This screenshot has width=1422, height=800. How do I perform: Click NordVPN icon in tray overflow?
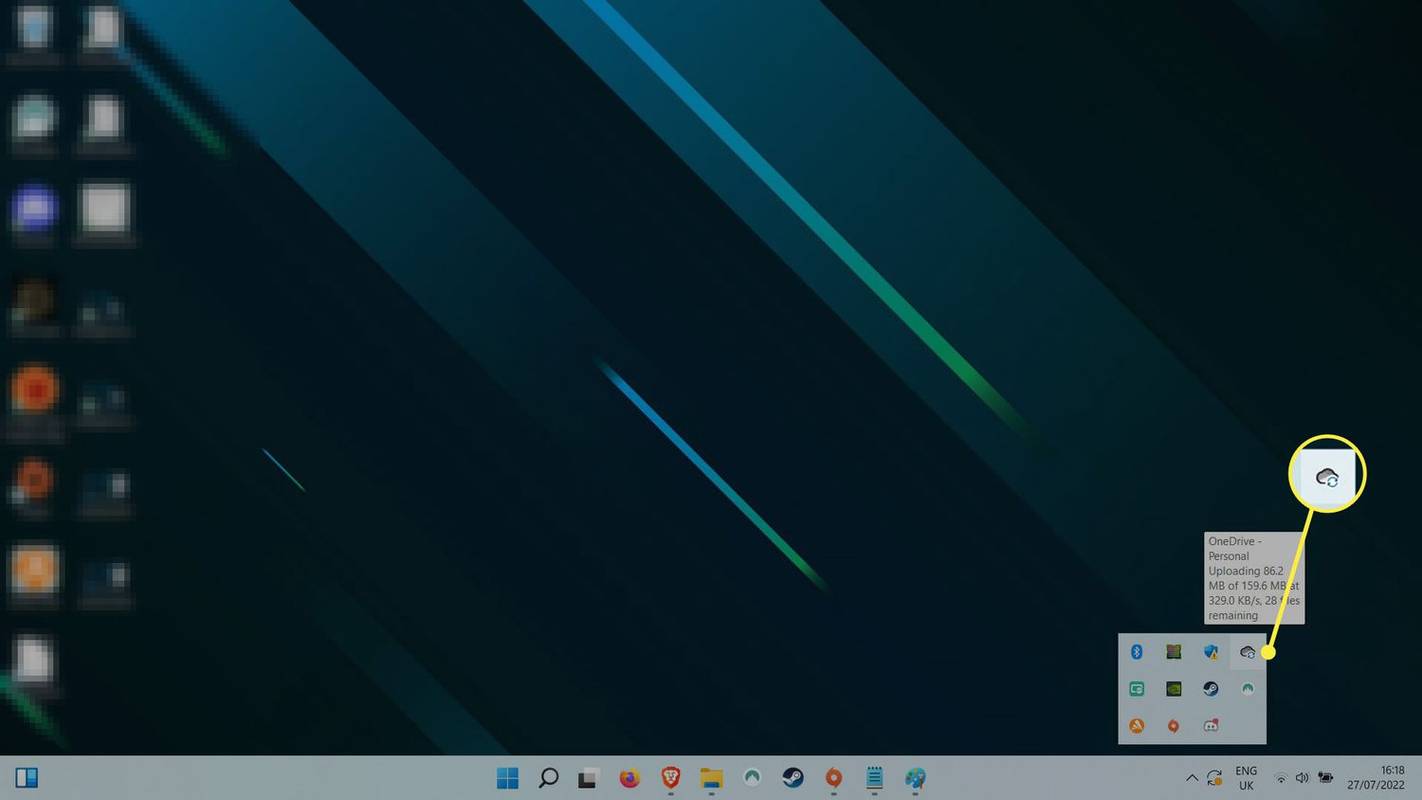point(1247,689)
